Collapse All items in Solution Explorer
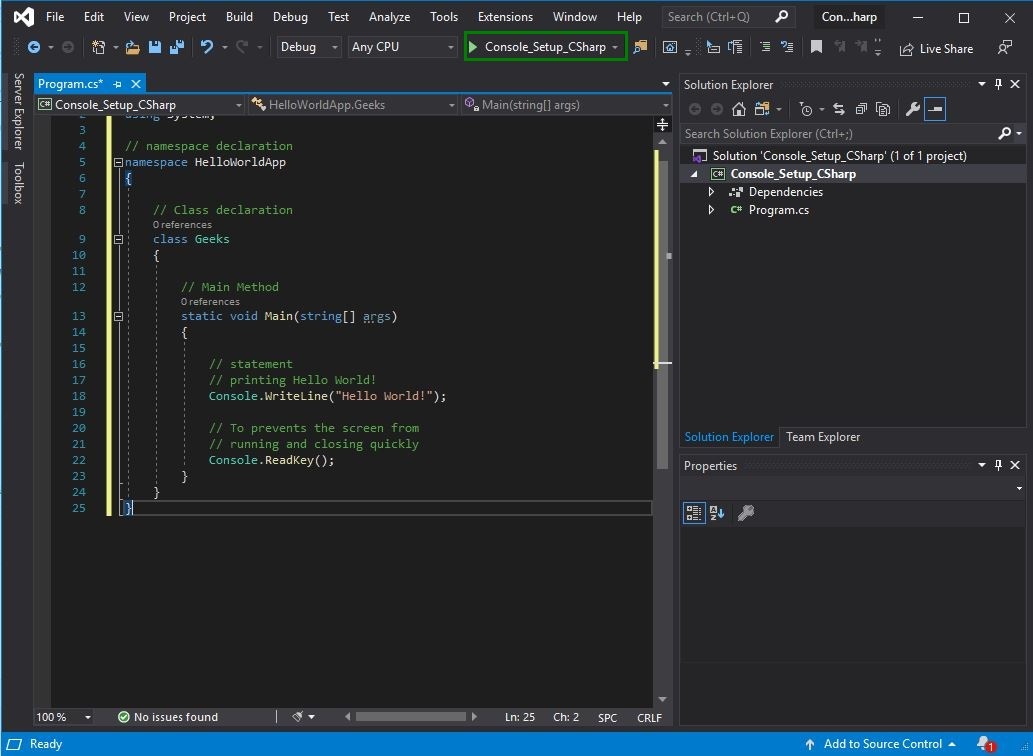This screenshot has width=1033, height=756. 861,109
